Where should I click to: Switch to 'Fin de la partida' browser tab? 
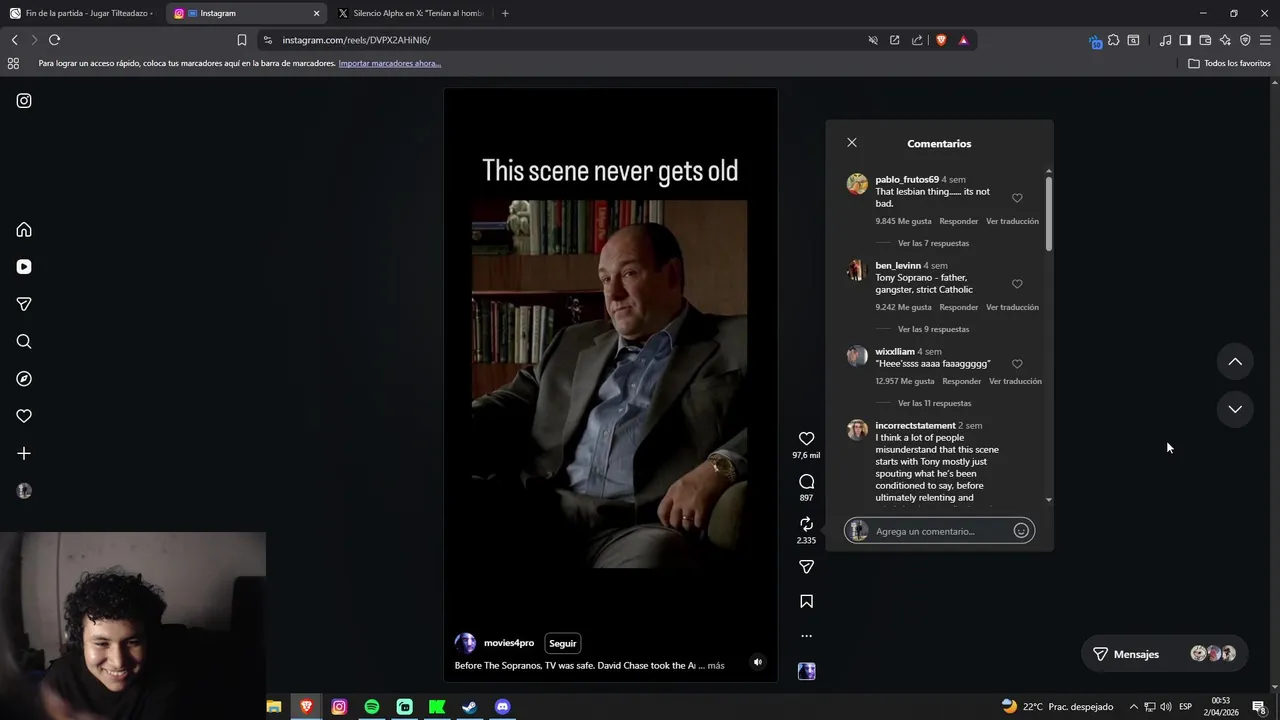coord(81,13)
